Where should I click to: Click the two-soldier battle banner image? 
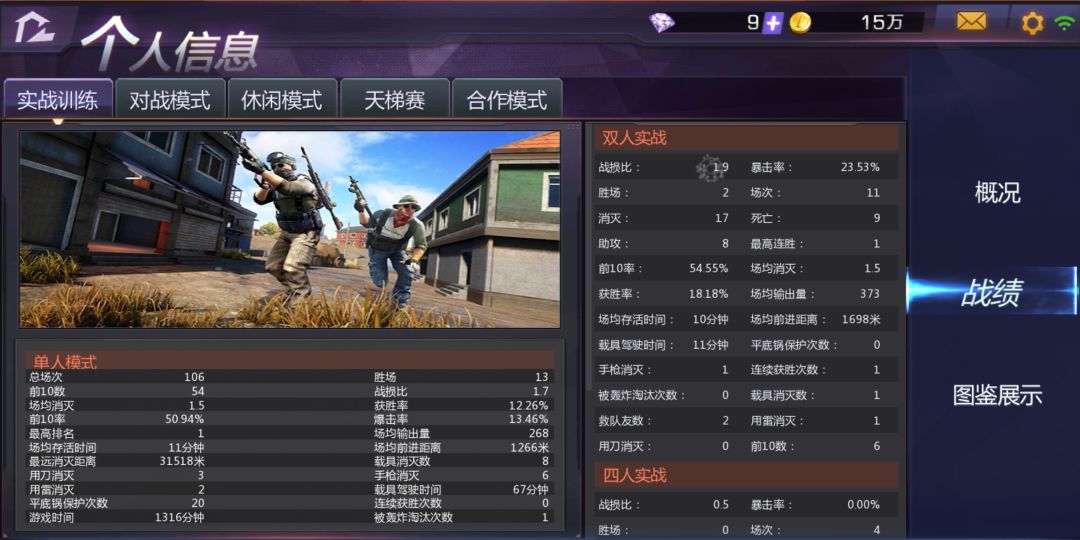289,229
